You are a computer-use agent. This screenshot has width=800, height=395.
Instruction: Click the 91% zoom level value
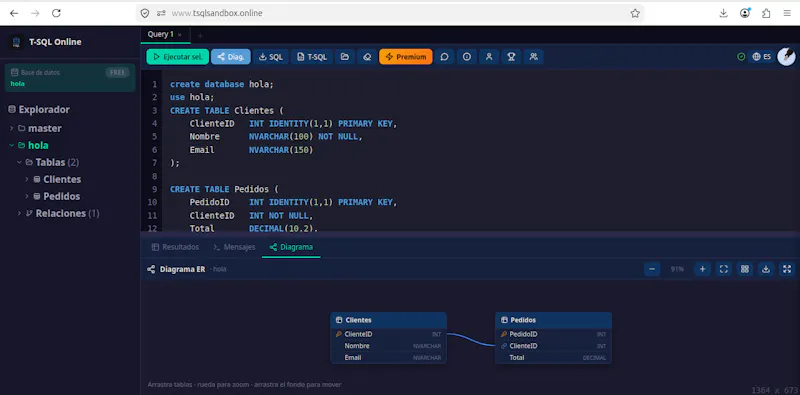click(677, 269)
